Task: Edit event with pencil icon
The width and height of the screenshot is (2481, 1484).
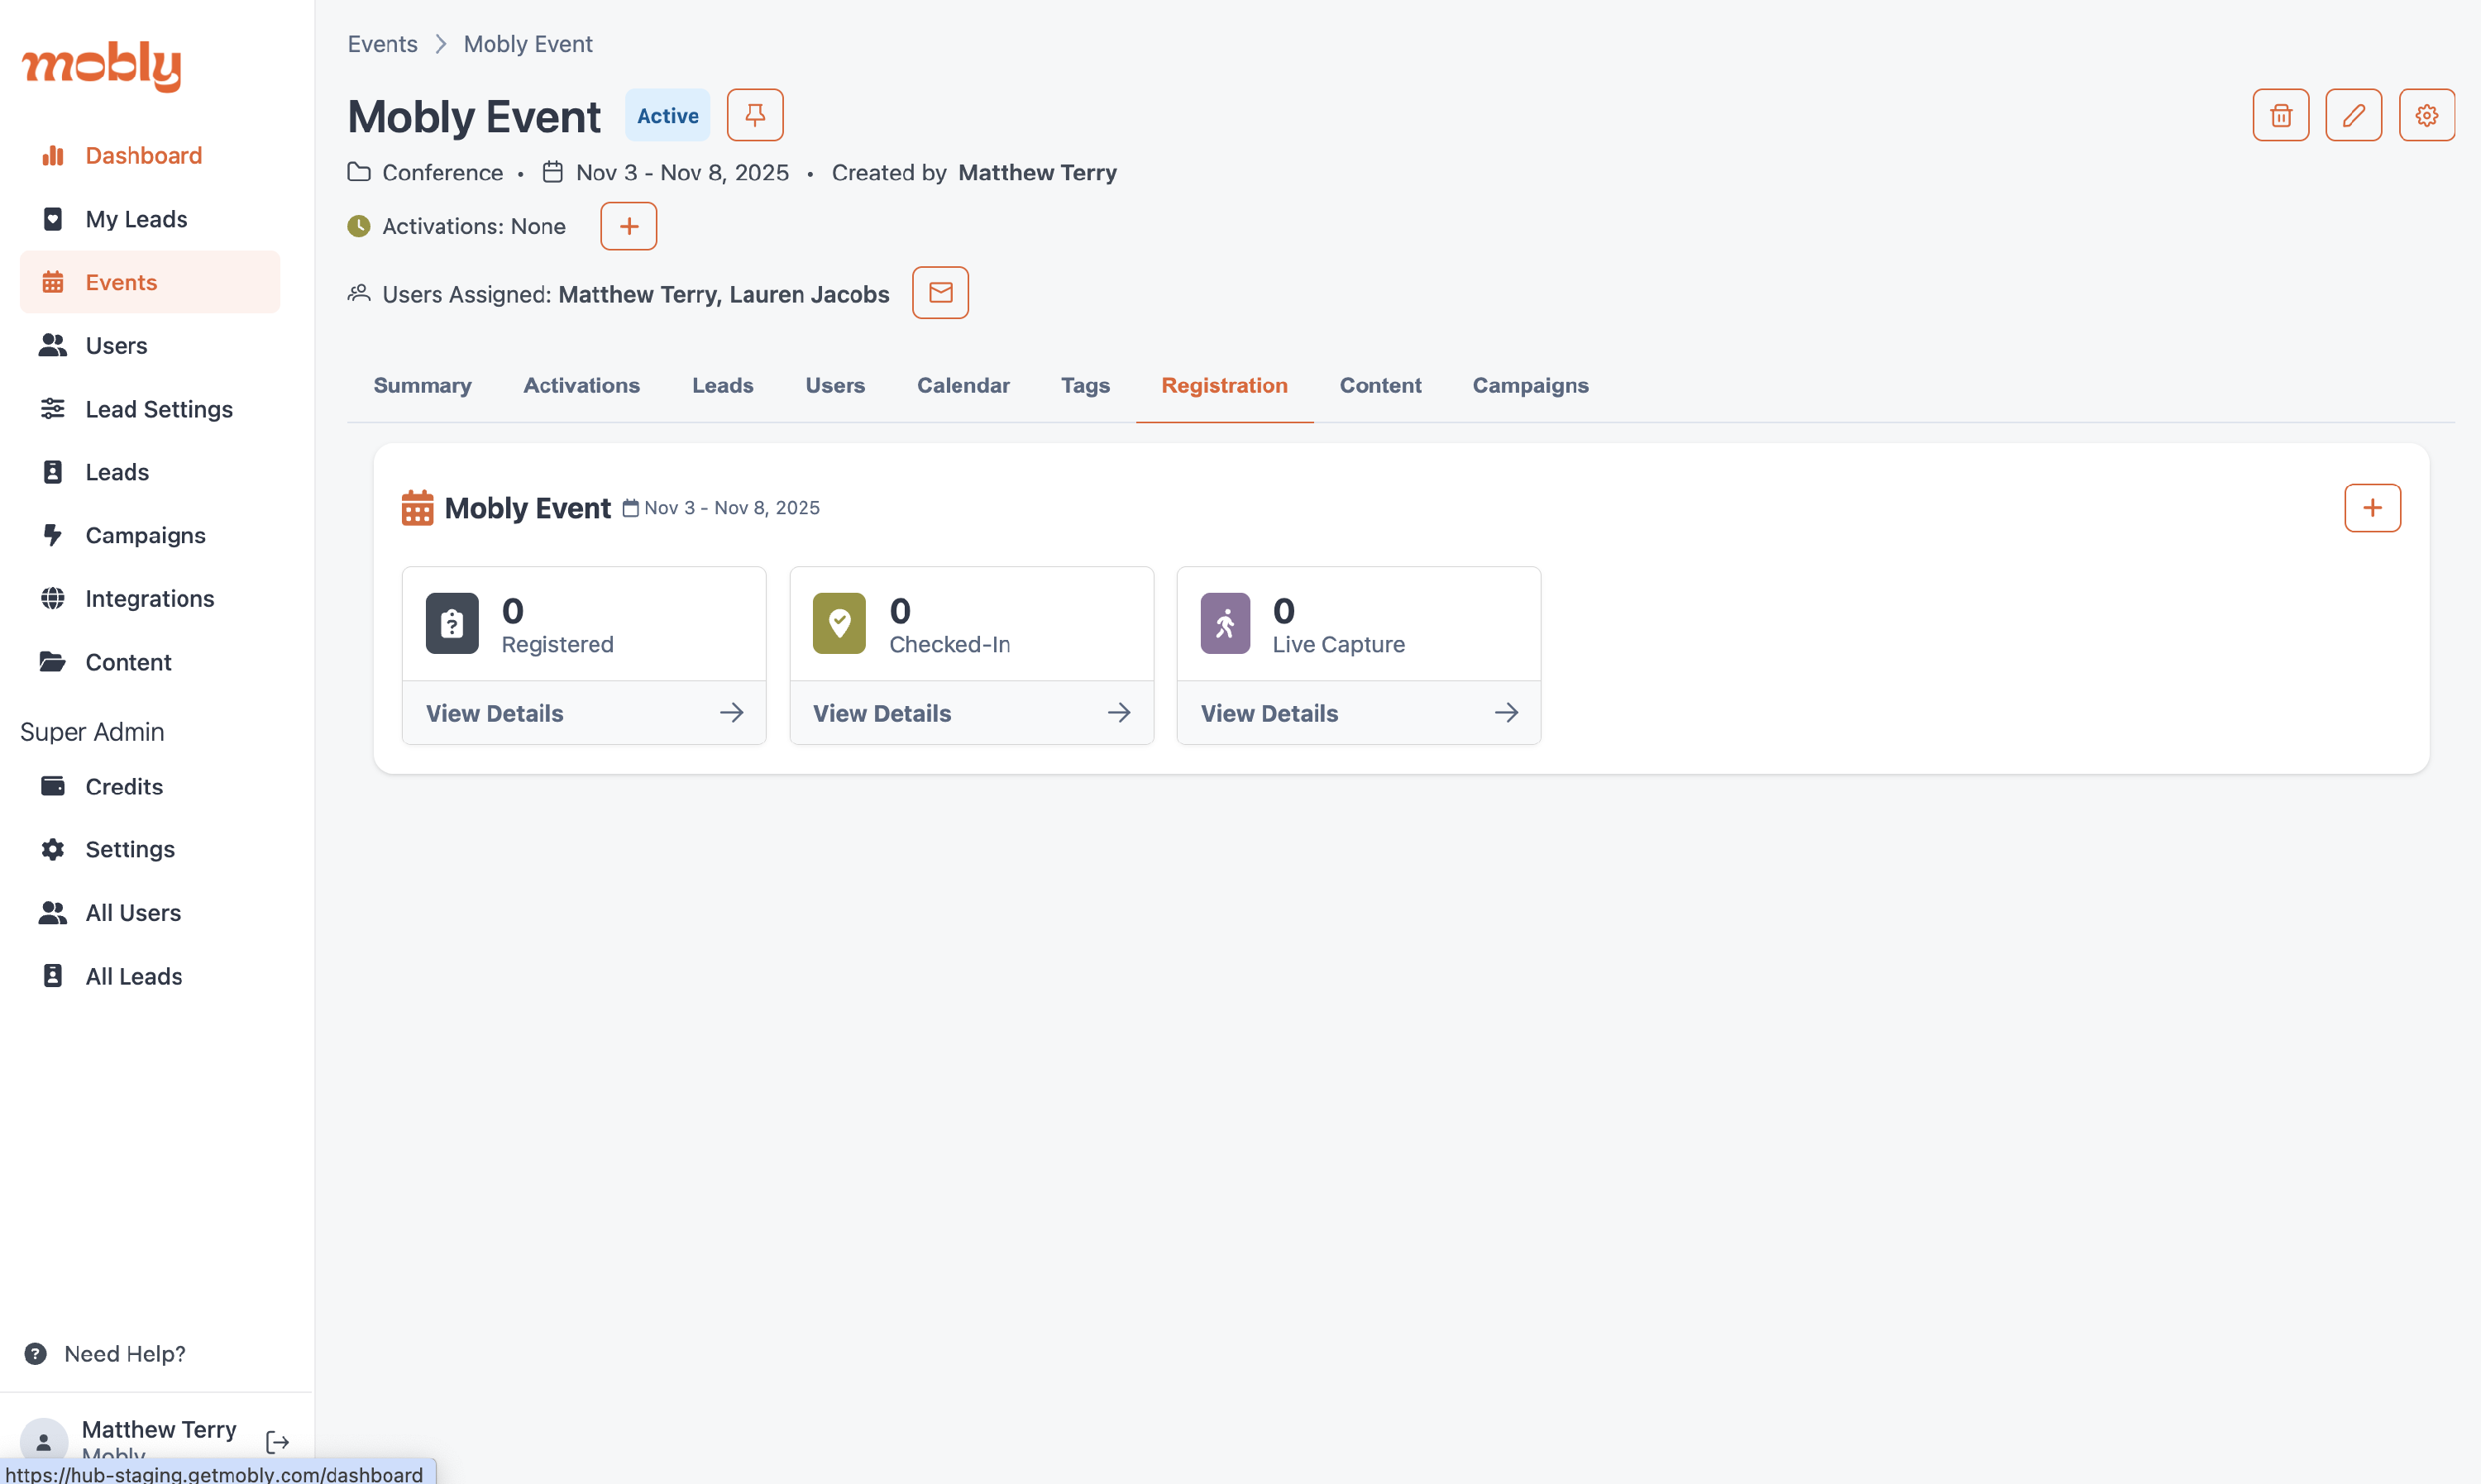Action: point(2353,115)
